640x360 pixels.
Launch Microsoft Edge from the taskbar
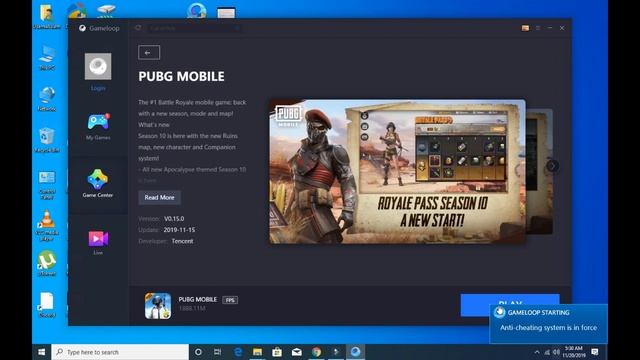point(238,352)
